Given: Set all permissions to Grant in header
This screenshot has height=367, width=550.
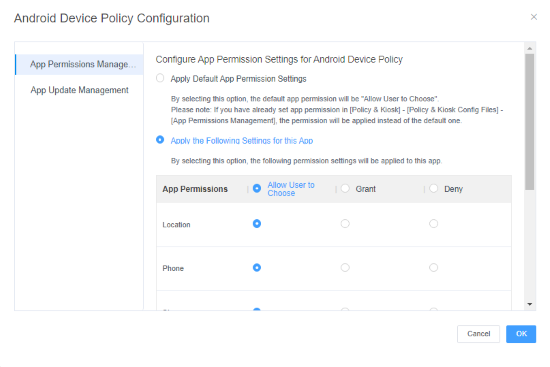Looking at the screenshot, I should point(345,188).
